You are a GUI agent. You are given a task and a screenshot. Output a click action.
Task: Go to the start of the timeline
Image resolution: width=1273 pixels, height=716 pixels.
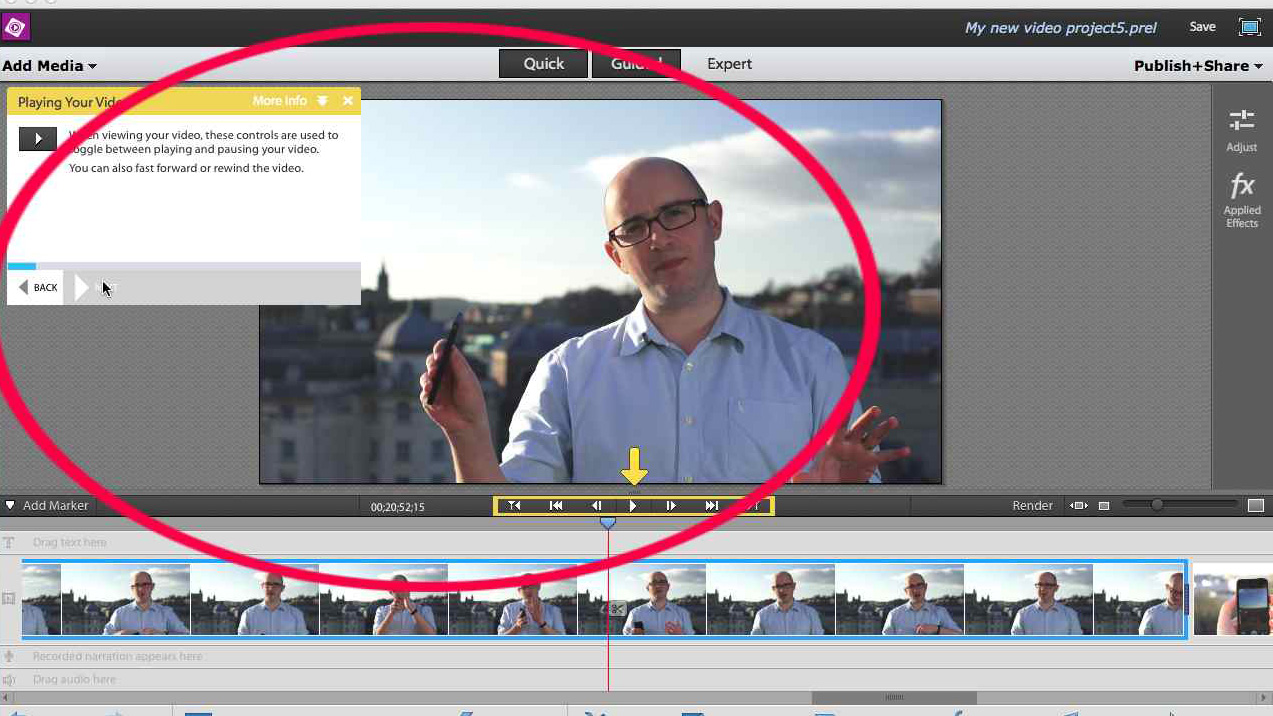(556, 506)
